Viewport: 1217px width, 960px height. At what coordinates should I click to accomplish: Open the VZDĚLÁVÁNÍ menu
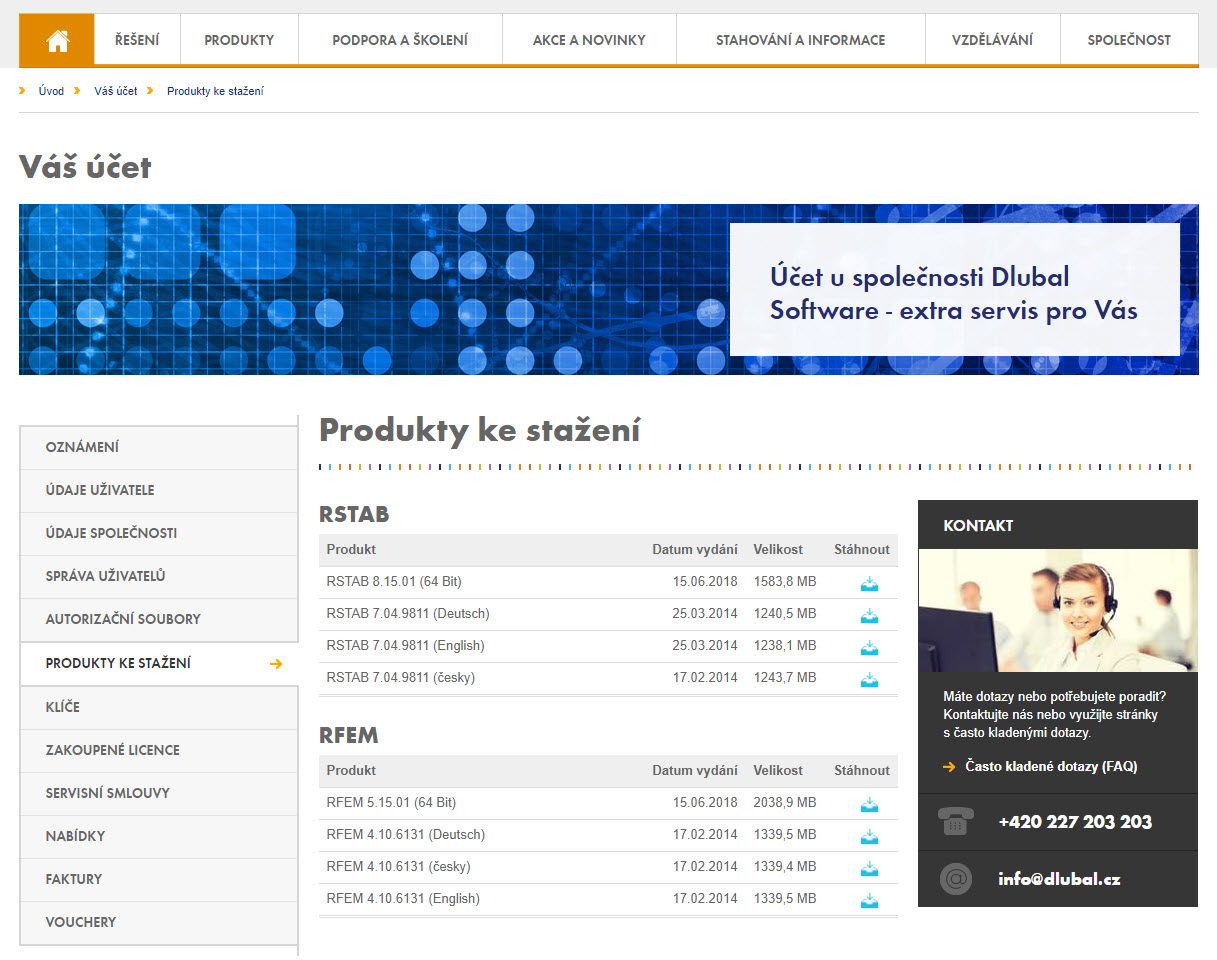[993, 40]
